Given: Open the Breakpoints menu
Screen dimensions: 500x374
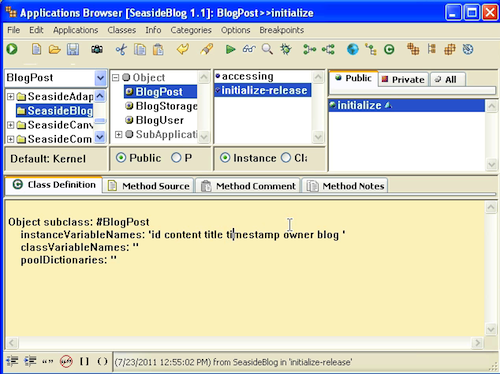Looking at the screenshot, I should click(x=282, y=30).
